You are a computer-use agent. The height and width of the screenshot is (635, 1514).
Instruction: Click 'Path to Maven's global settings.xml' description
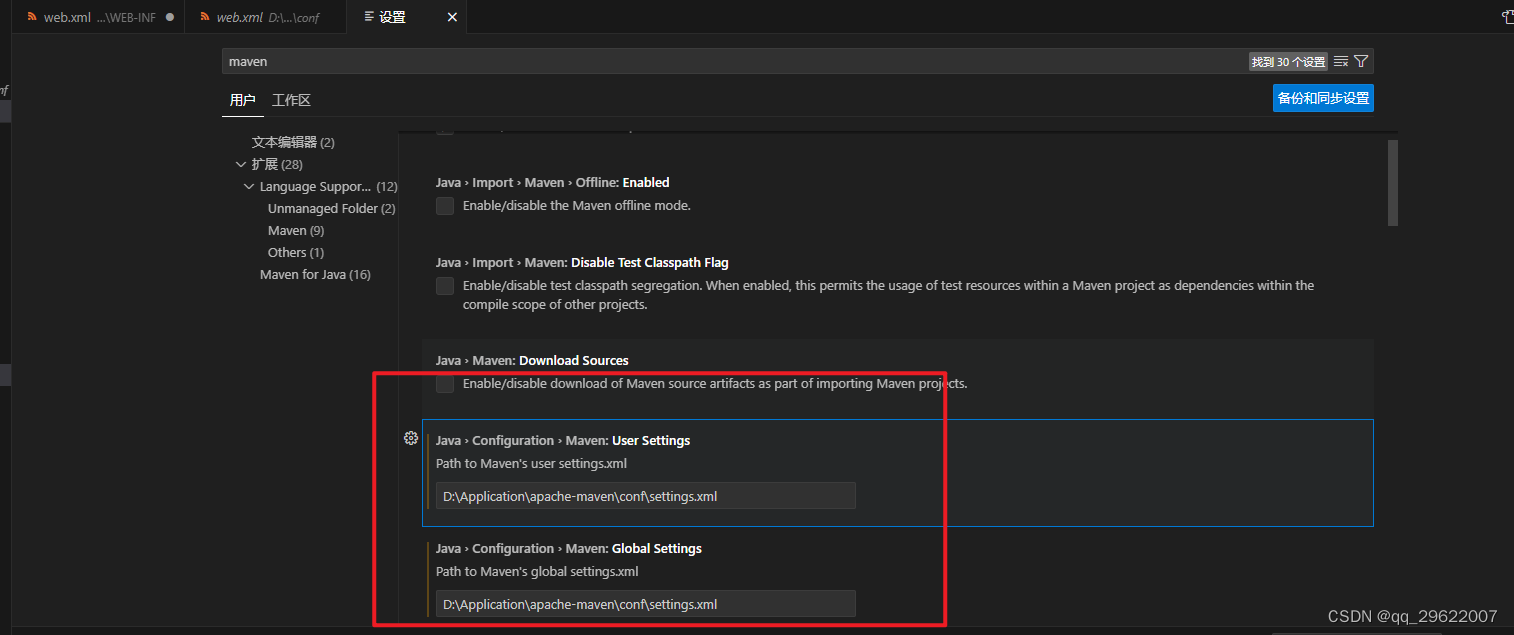pos(537,572)
